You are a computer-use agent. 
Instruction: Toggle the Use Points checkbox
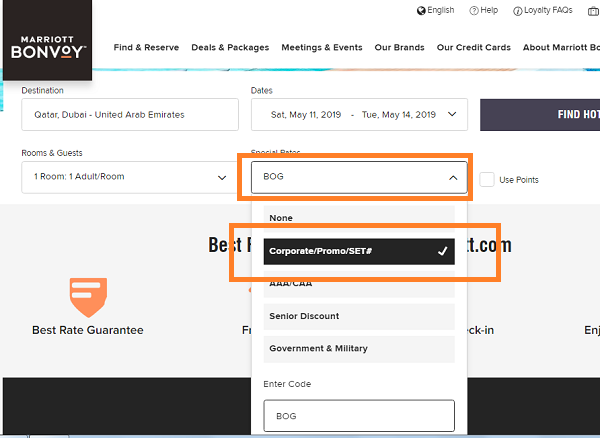click(487, 179)
